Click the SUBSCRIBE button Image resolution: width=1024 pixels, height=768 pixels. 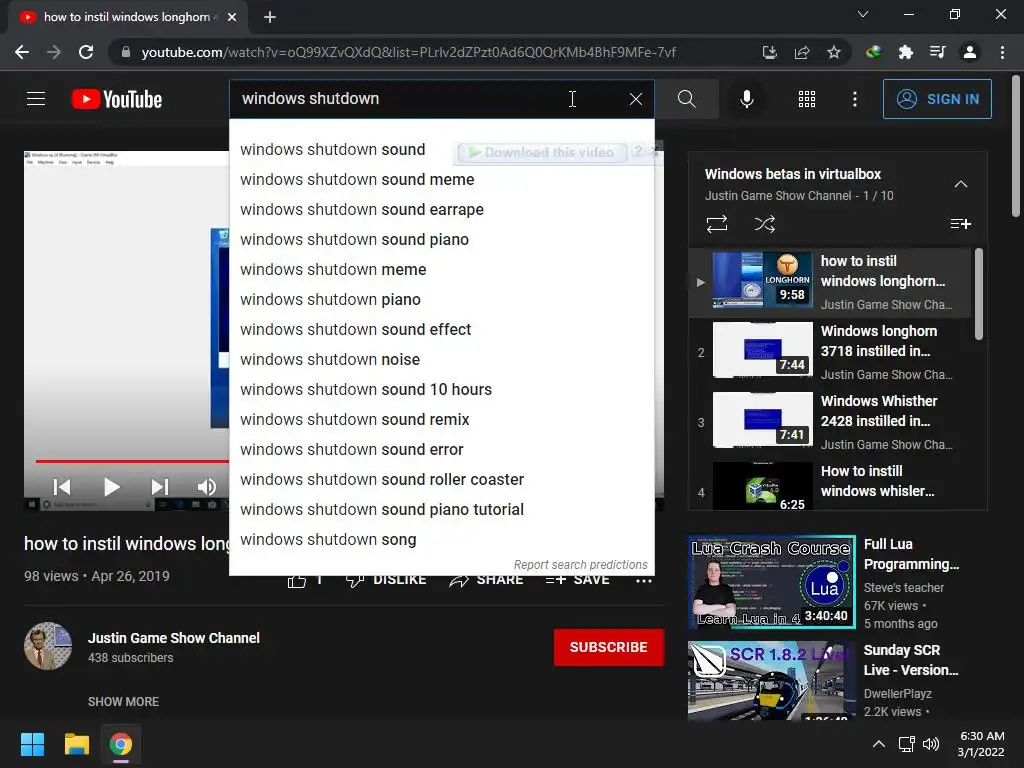(609, 647)
